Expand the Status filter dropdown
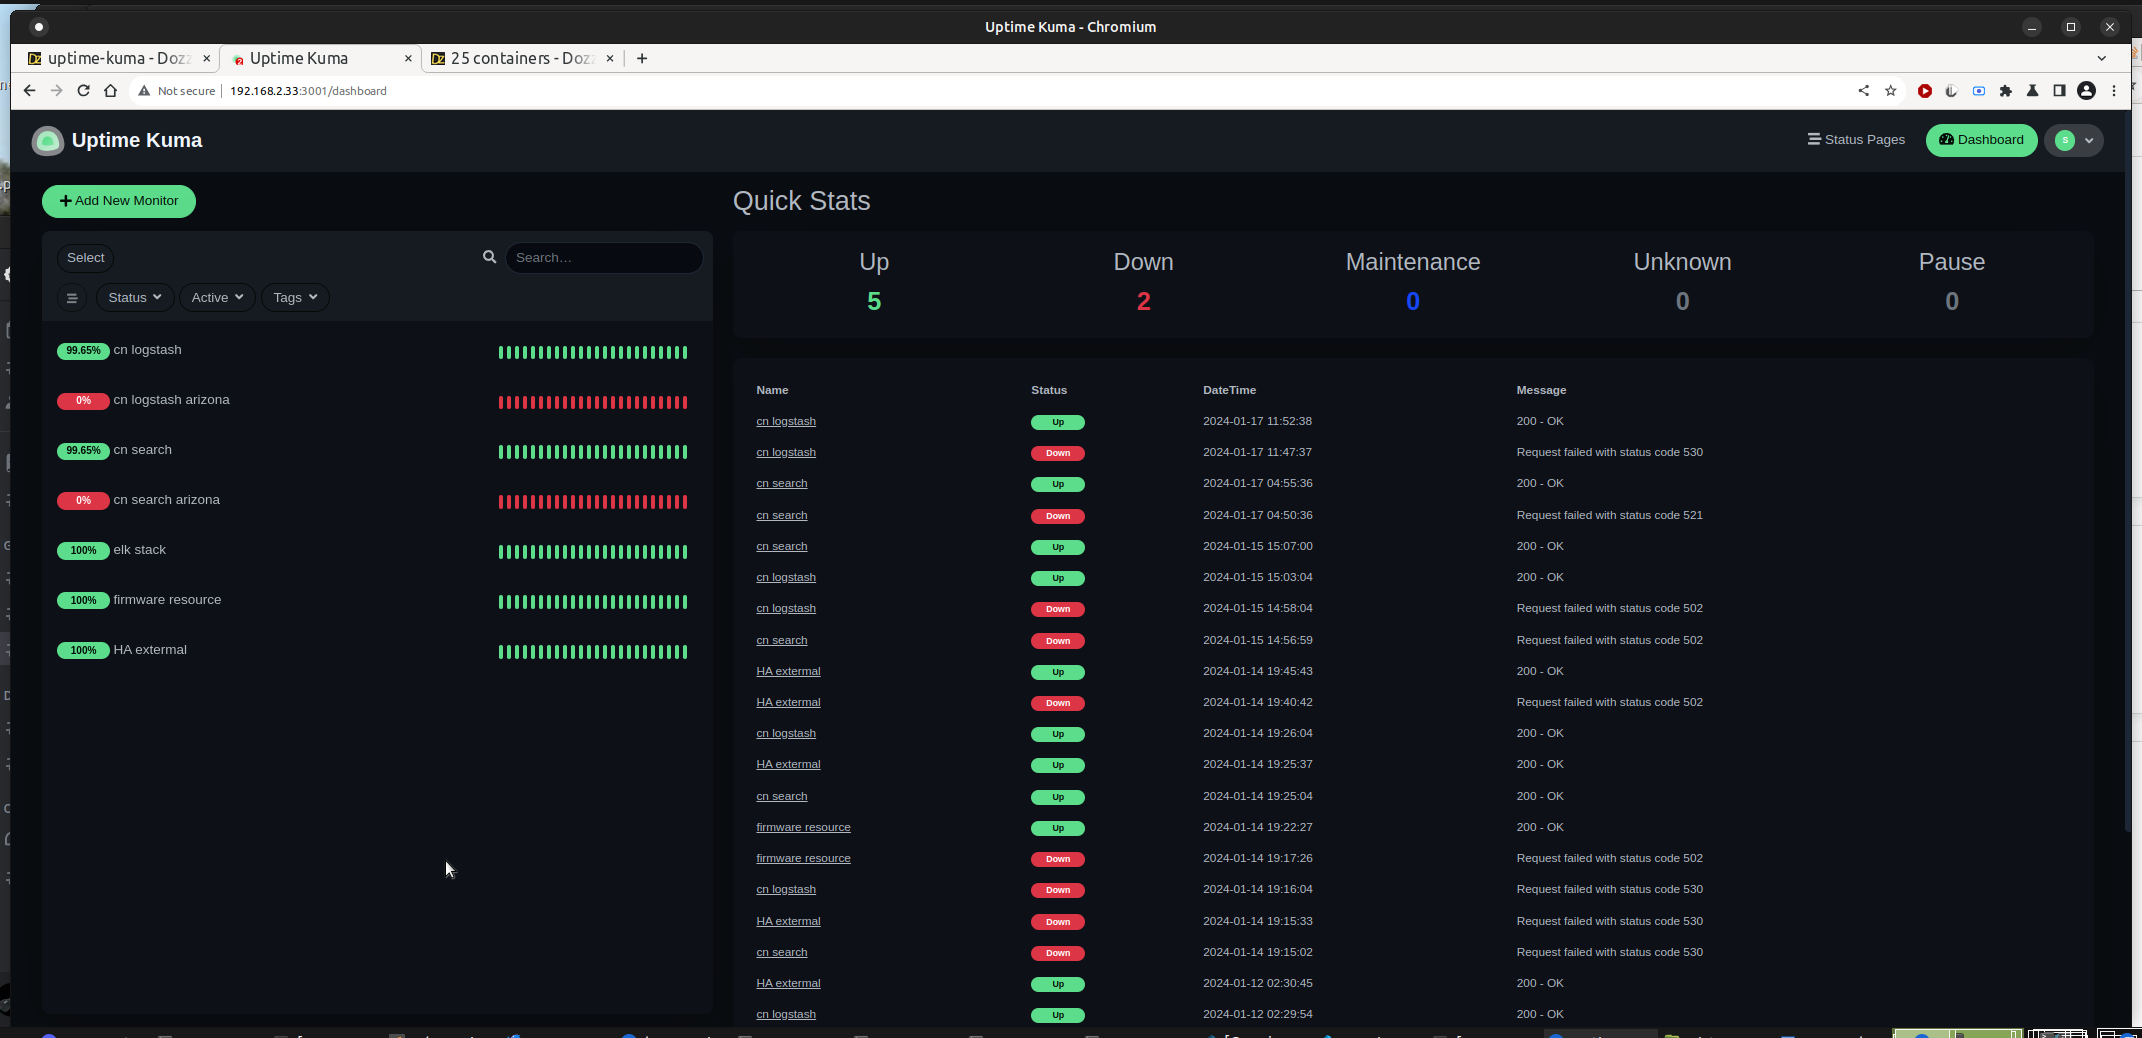The height and width of the screenshot is (1038, 2142). 135,298
